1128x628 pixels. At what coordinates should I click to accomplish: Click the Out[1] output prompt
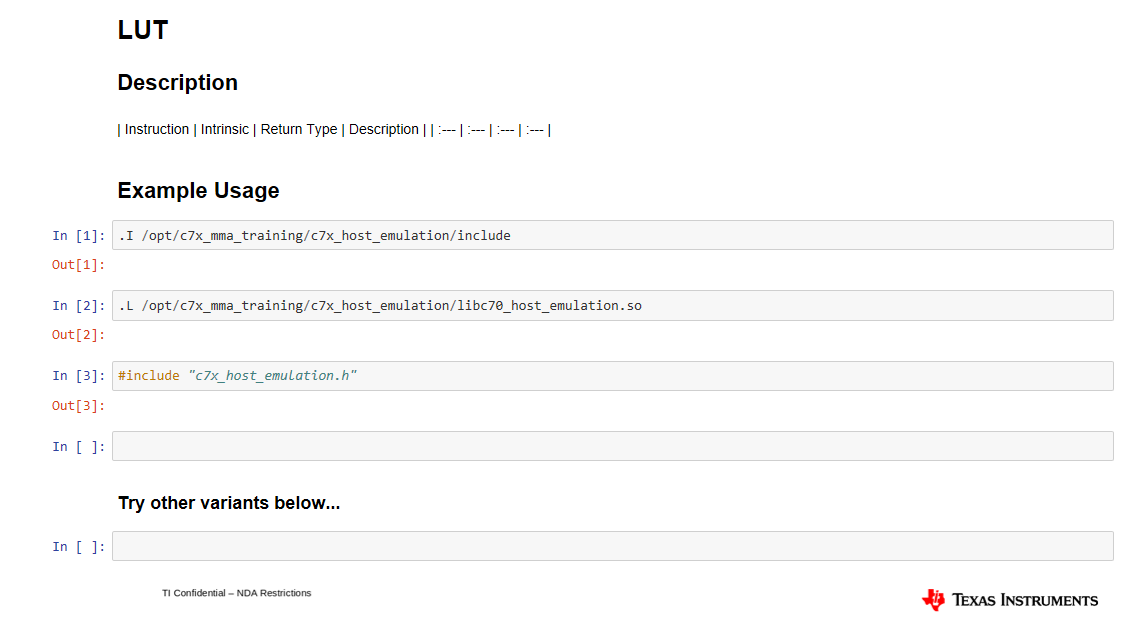coord(78,265)
